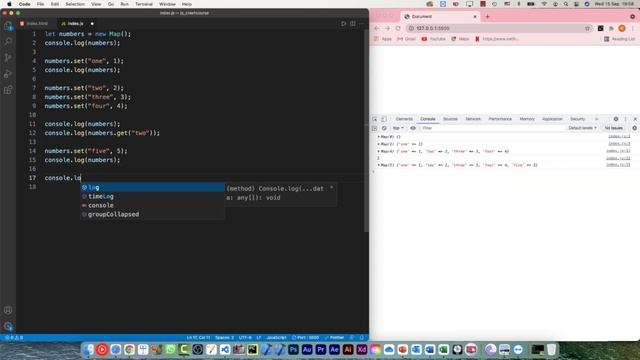This screenshot has height=360, width=640.
Task: Switch to the Elements DevTools tab
Action: (x=404, y=119)
